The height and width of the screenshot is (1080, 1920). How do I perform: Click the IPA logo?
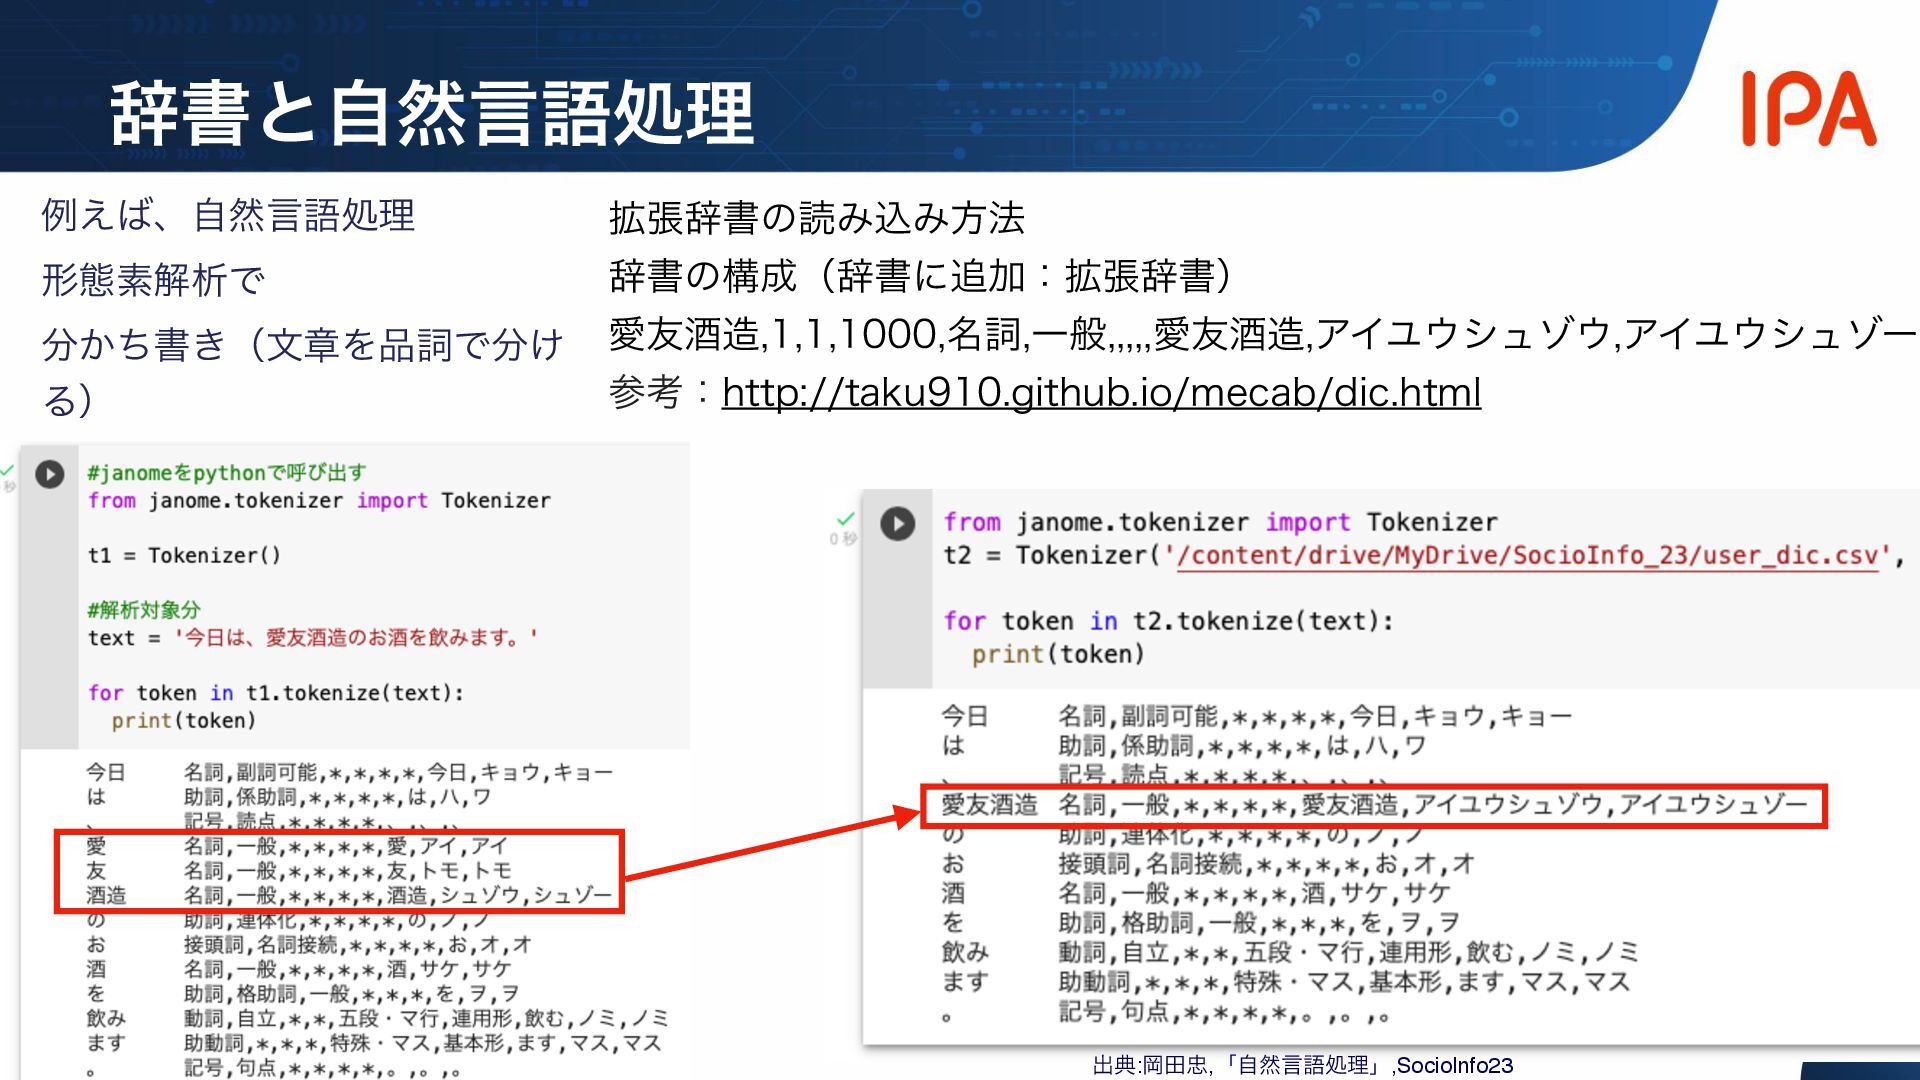pos(1808,108)
